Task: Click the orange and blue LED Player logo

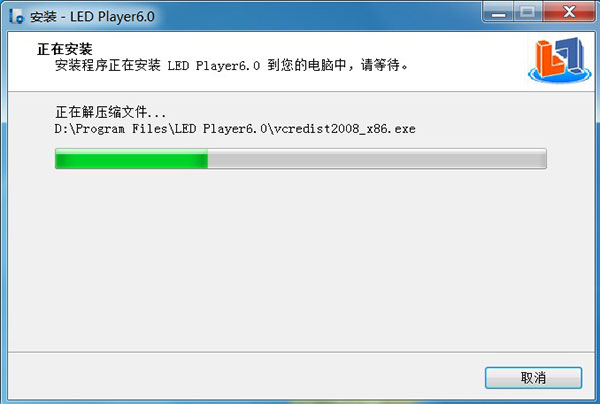Action: pyautogui.click(x=559, y=60)
